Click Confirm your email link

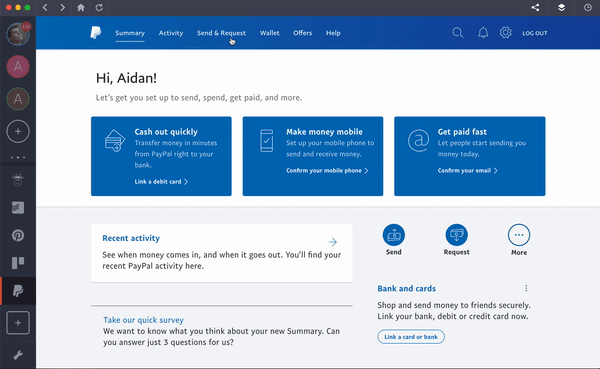[468, 170]
